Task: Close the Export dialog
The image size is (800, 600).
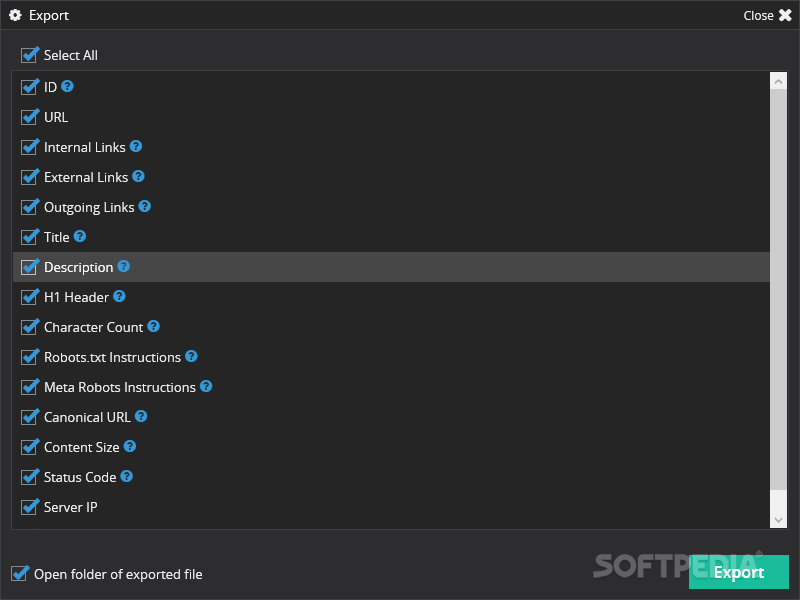Action: click(767, 15)
